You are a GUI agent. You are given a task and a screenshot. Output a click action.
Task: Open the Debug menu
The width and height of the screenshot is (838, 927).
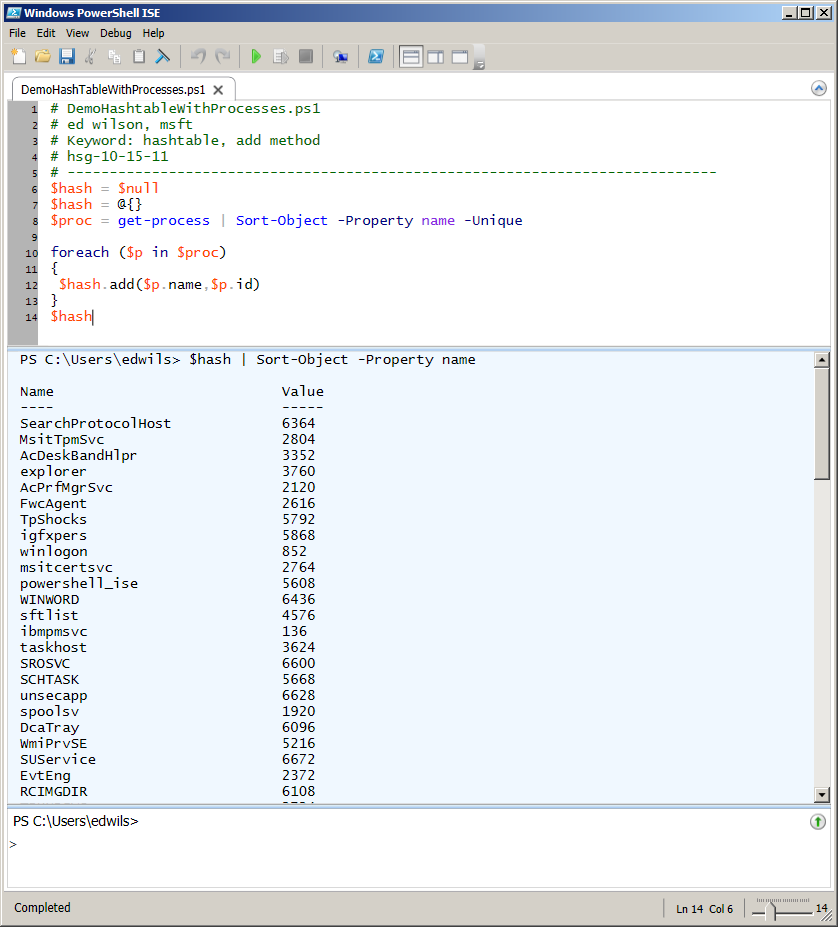pyautogui.click(x=116, y=33)
